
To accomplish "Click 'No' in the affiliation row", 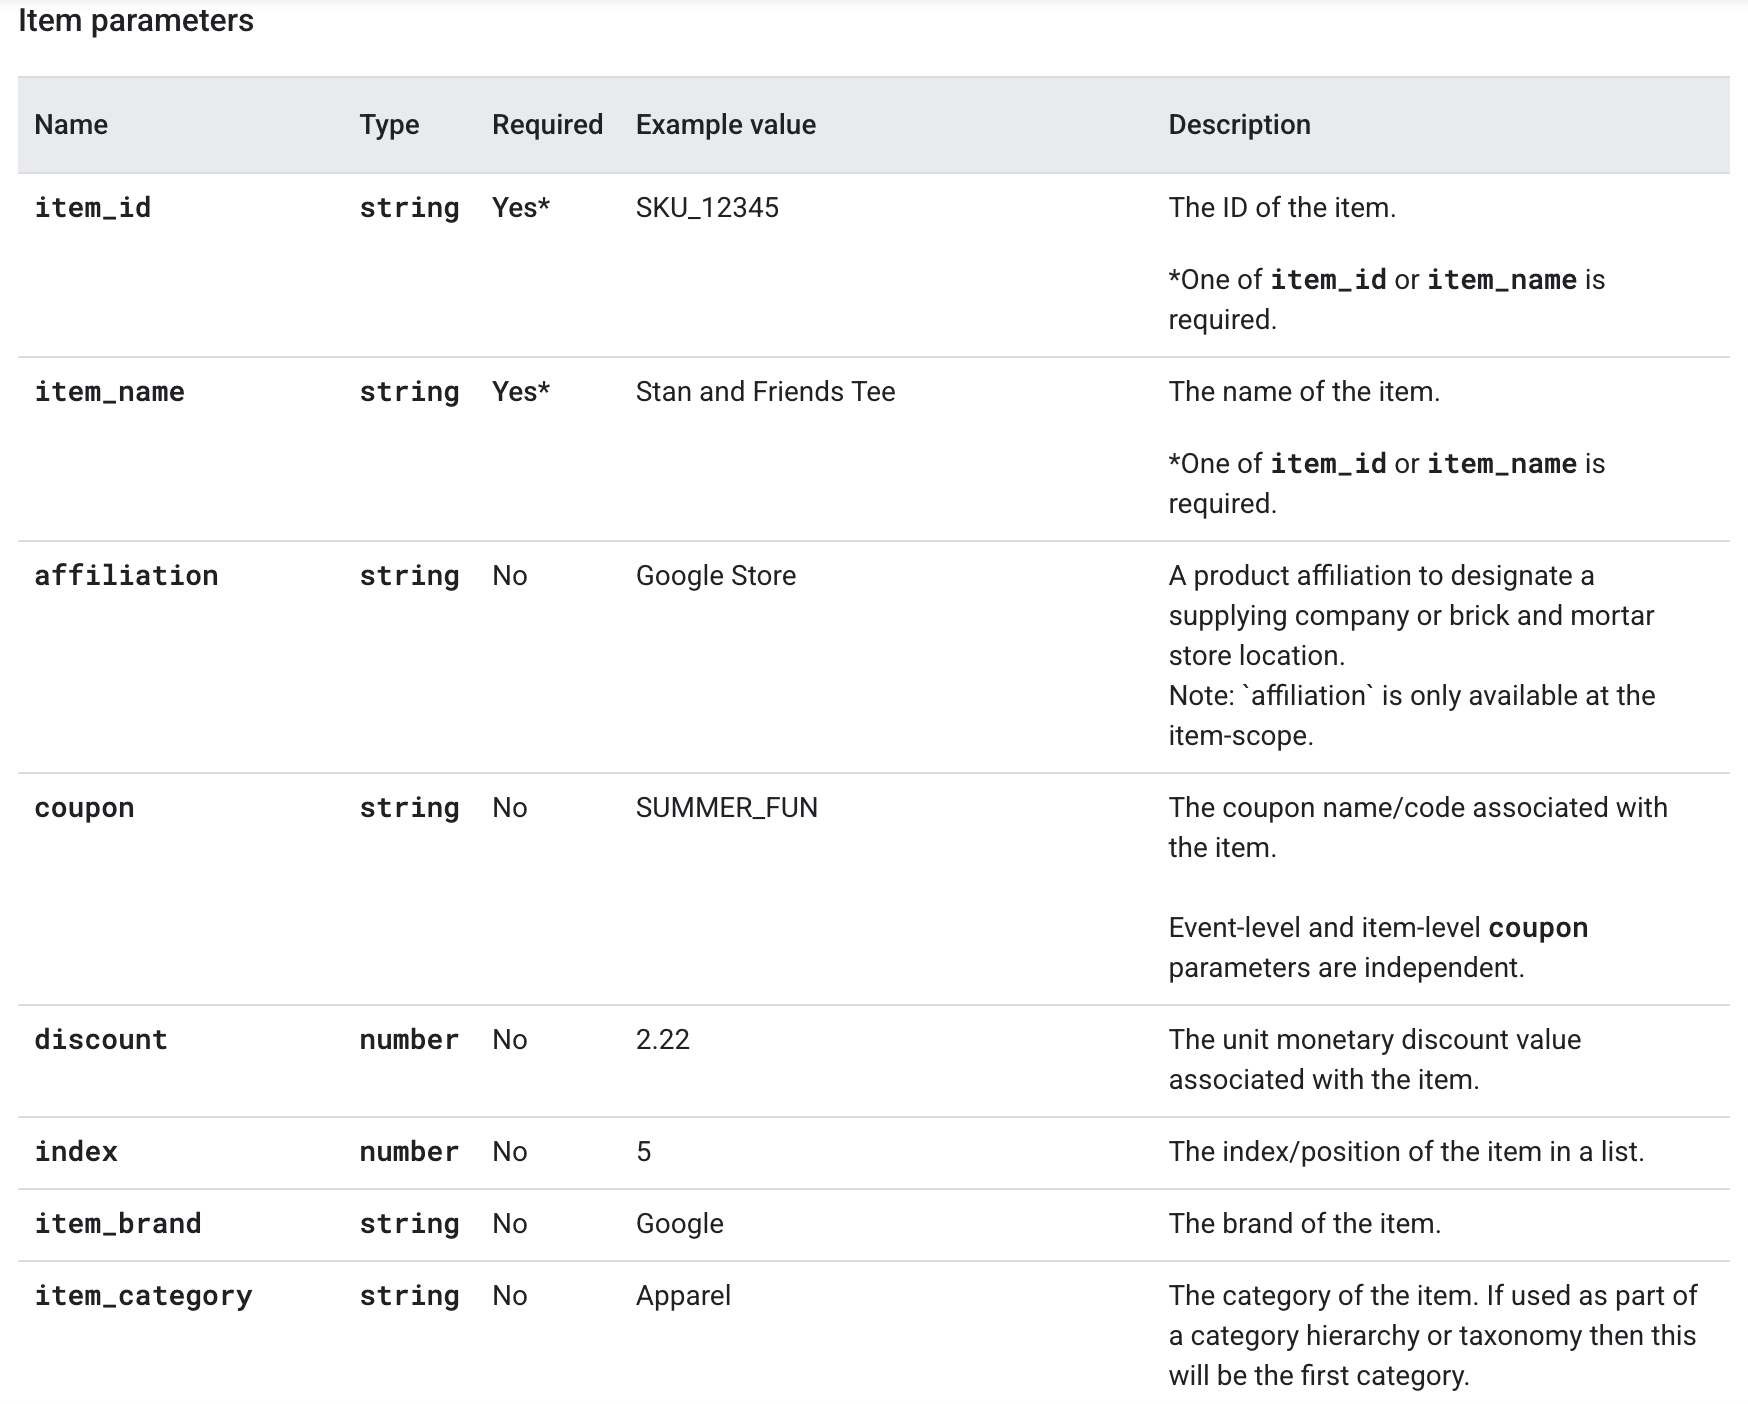I will [509, 575].
